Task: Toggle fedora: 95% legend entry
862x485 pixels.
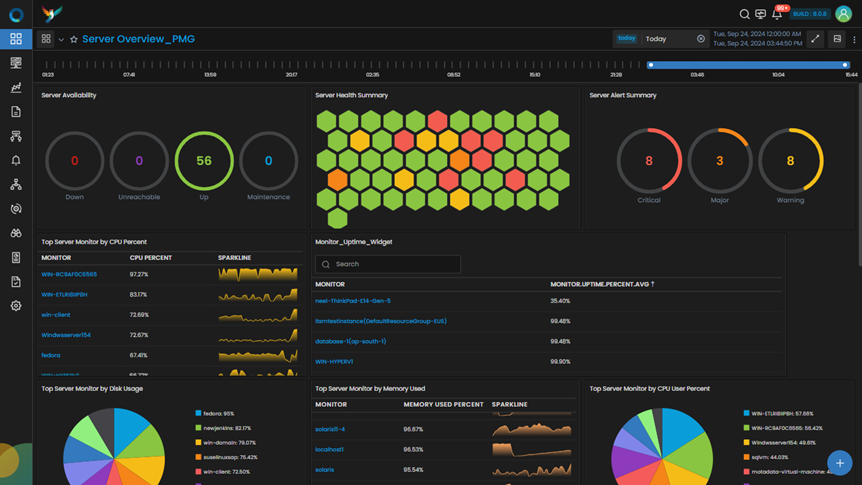Action: click(215, 413)
